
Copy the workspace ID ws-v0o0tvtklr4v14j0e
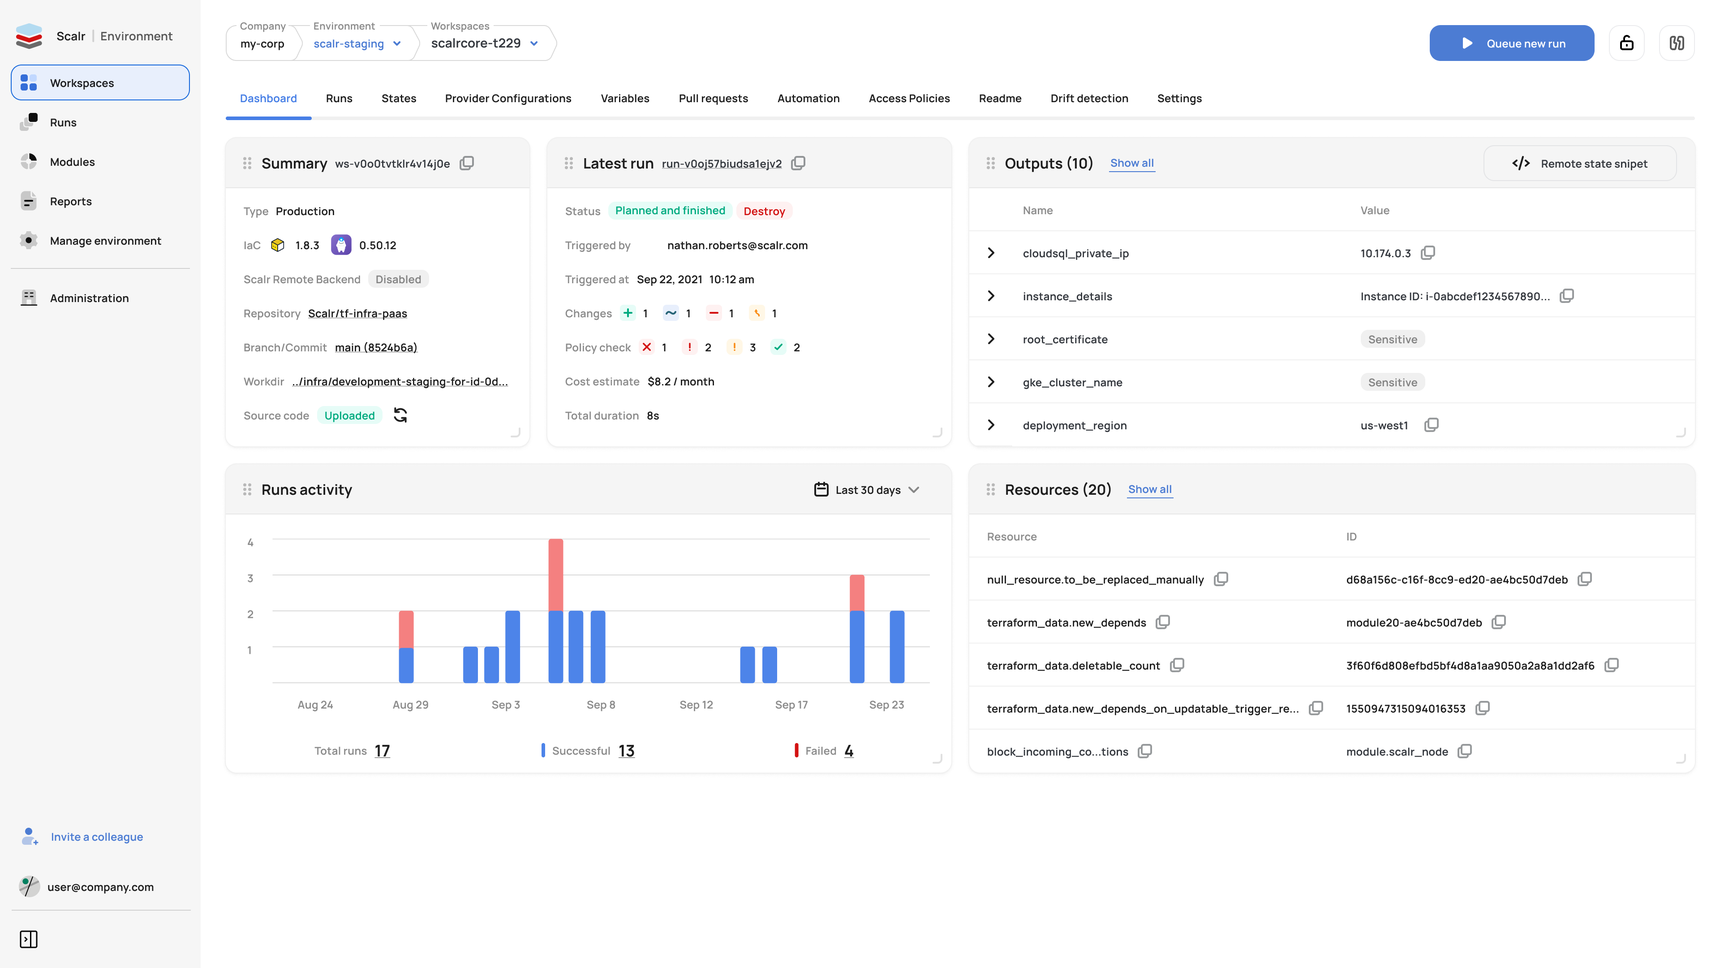(x=467, y=163)
